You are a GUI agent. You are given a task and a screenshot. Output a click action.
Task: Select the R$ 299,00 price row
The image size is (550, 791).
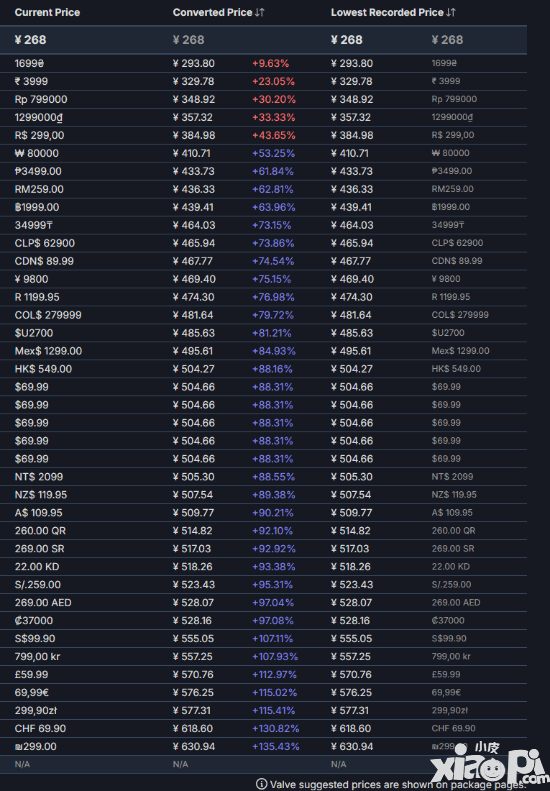coord(263,135)
